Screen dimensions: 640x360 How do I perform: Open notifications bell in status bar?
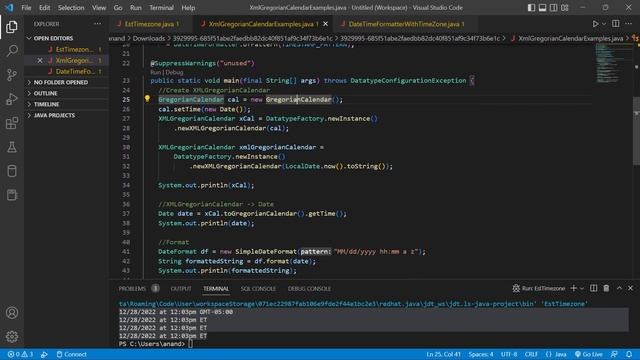629,354
